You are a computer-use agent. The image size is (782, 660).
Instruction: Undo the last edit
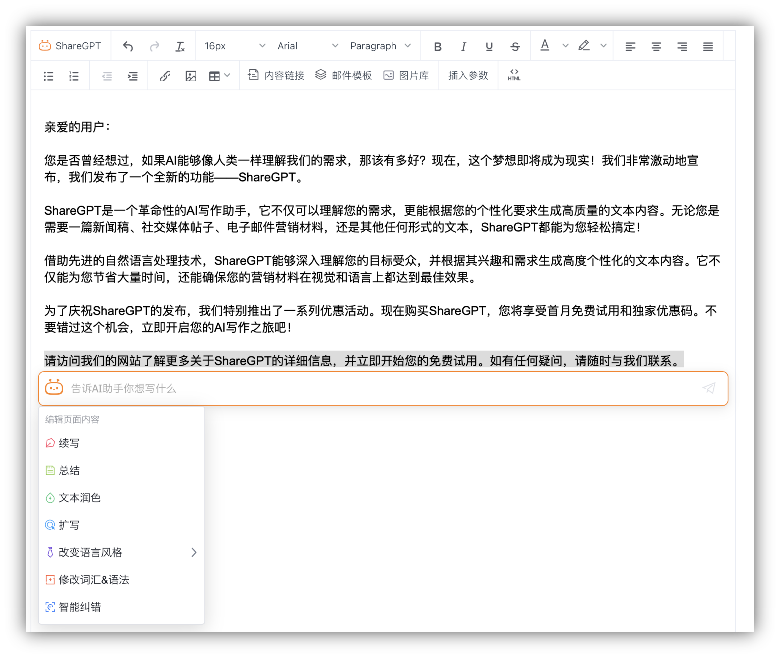(x=128, y=46)
